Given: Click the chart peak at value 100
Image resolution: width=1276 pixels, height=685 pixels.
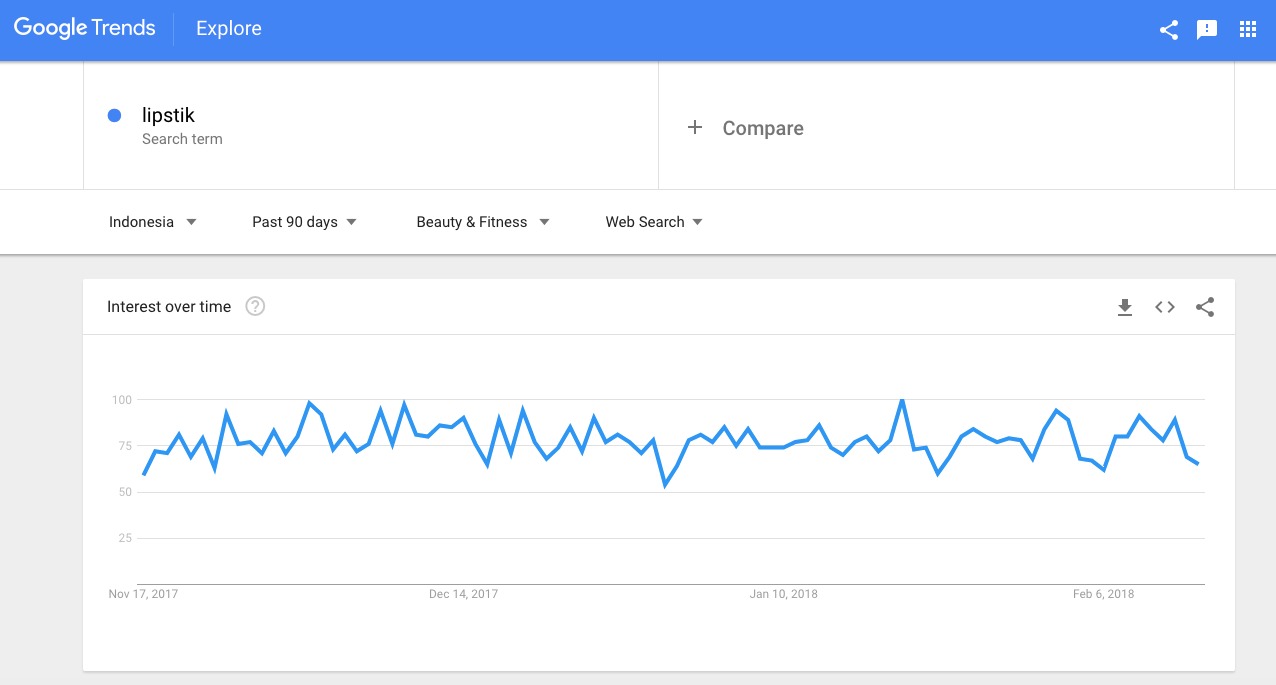Looking at the screenshot, I should (902, 401).
